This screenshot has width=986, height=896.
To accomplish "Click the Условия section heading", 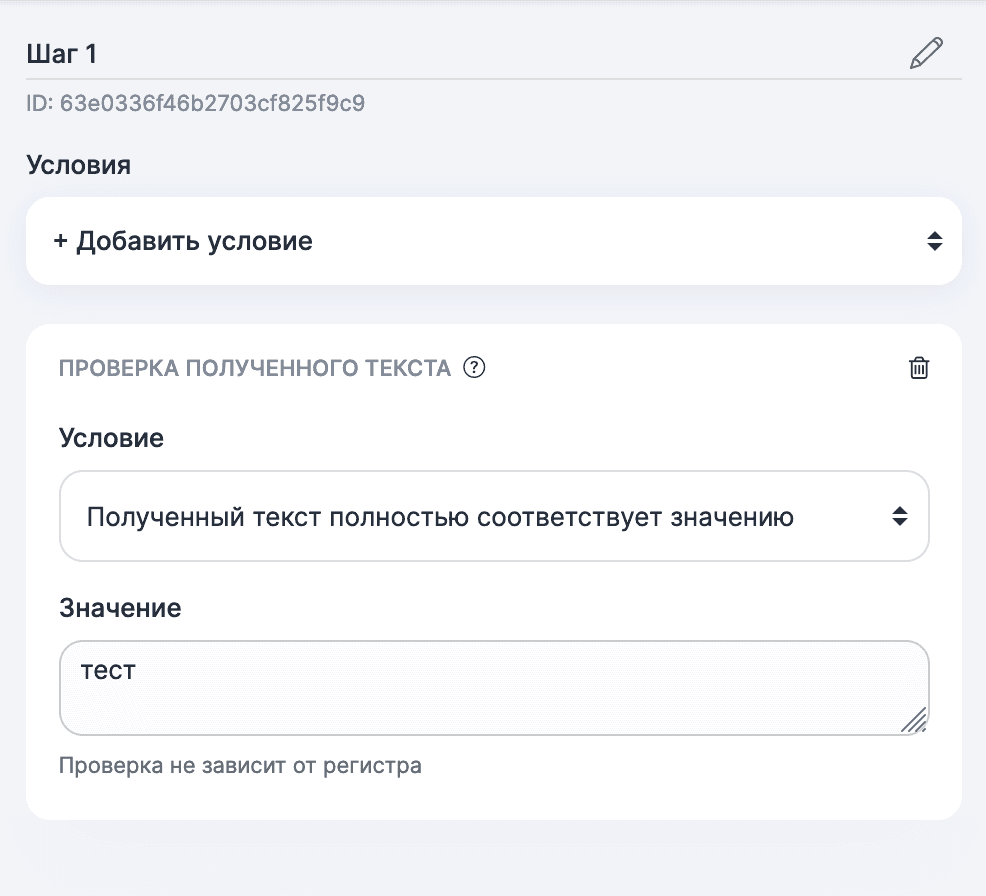I will [78, 165].
